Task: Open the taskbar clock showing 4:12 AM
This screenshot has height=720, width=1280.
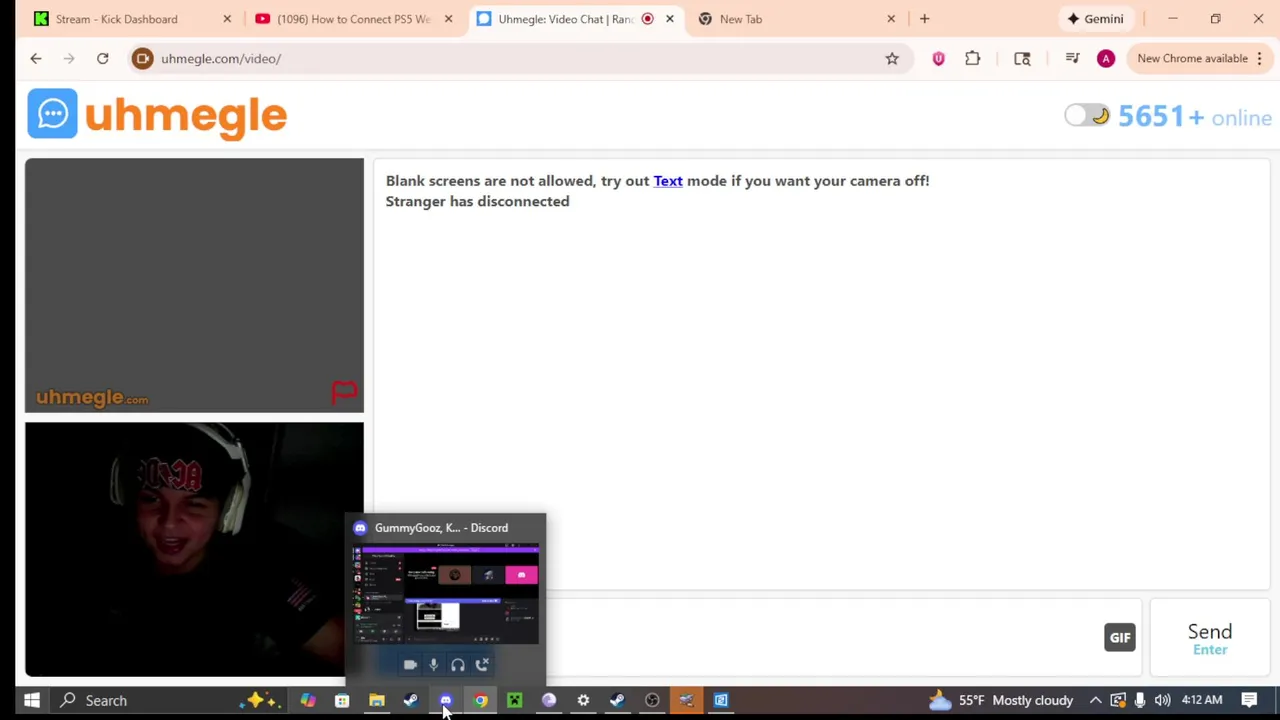Action: tap(1202, 700)
